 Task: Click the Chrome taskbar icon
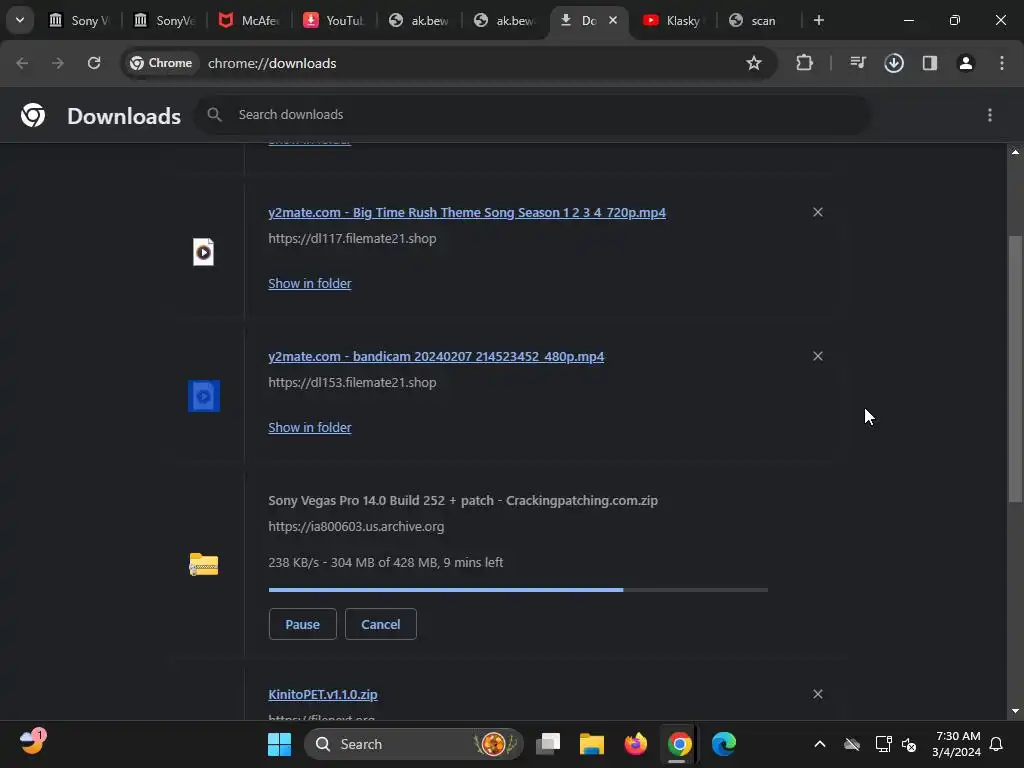pos(679,744)
